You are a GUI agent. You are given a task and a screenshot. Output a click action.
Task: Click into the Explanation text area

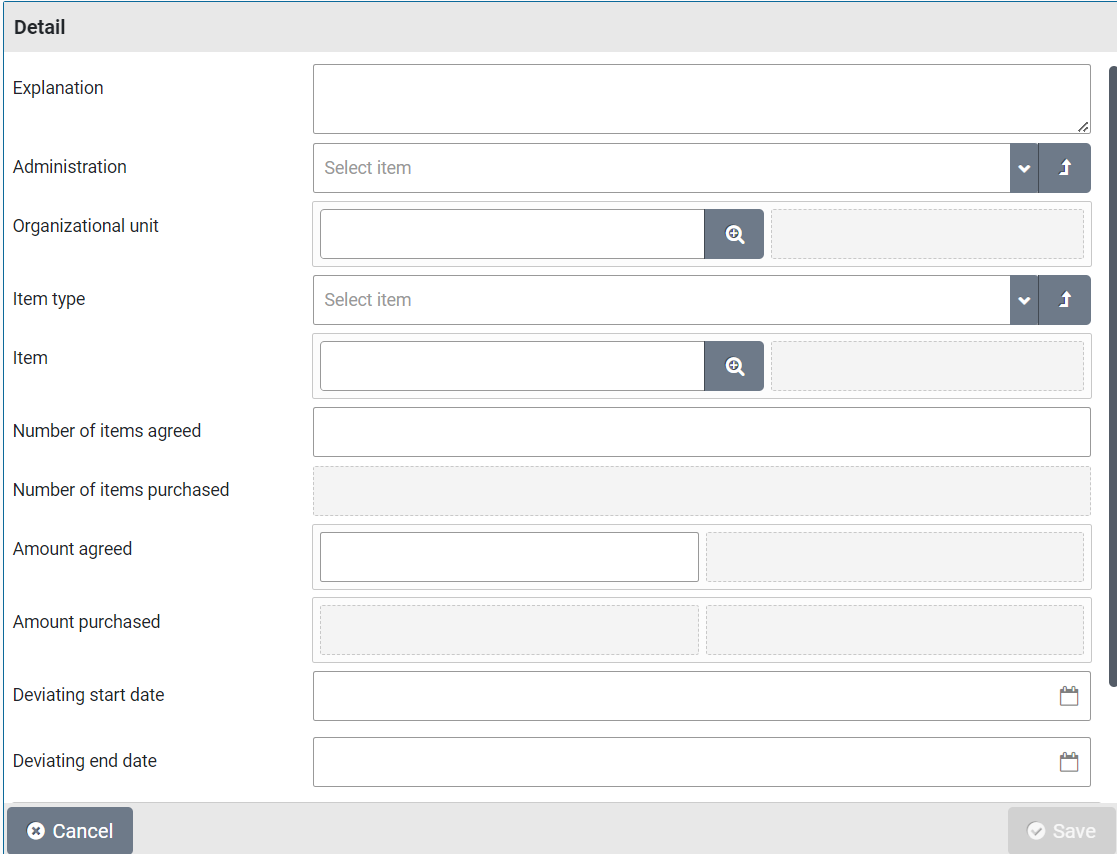pos(700,99)
